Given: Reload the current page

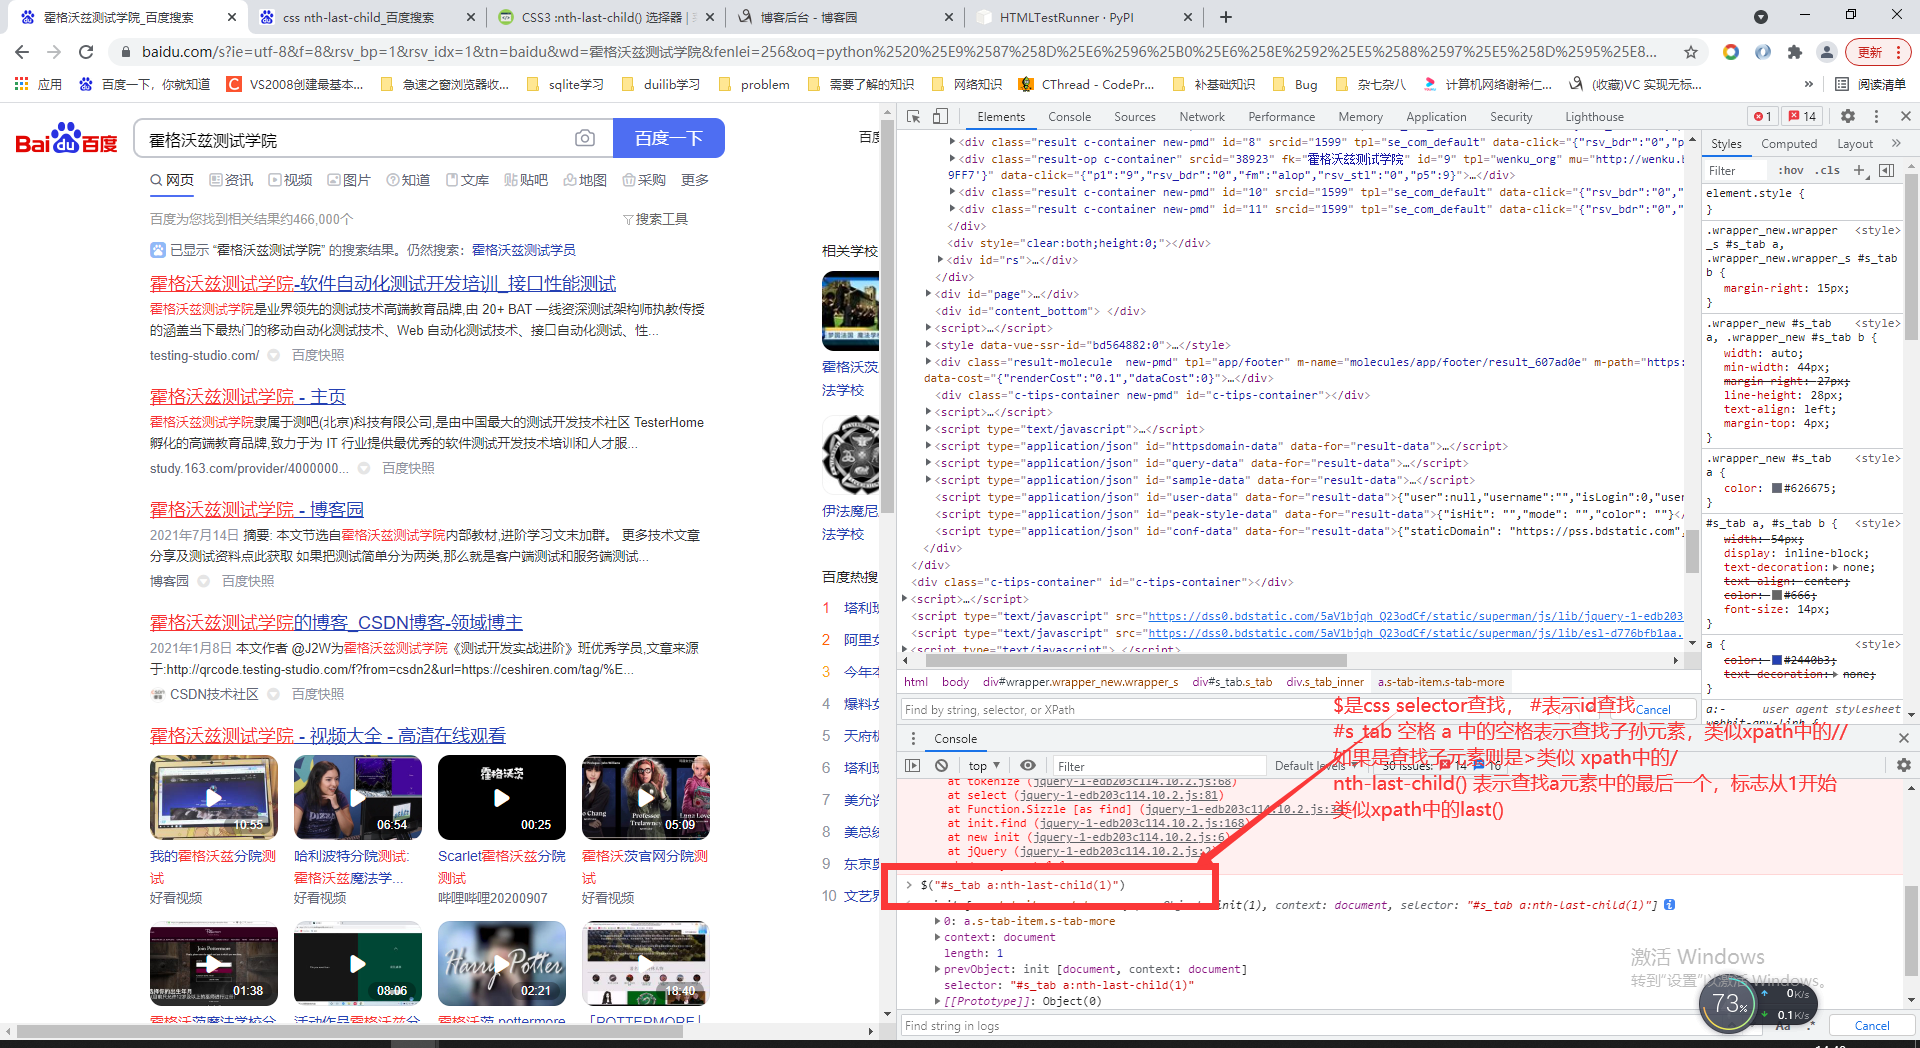Looking at the screenshot, I should 86,52.
